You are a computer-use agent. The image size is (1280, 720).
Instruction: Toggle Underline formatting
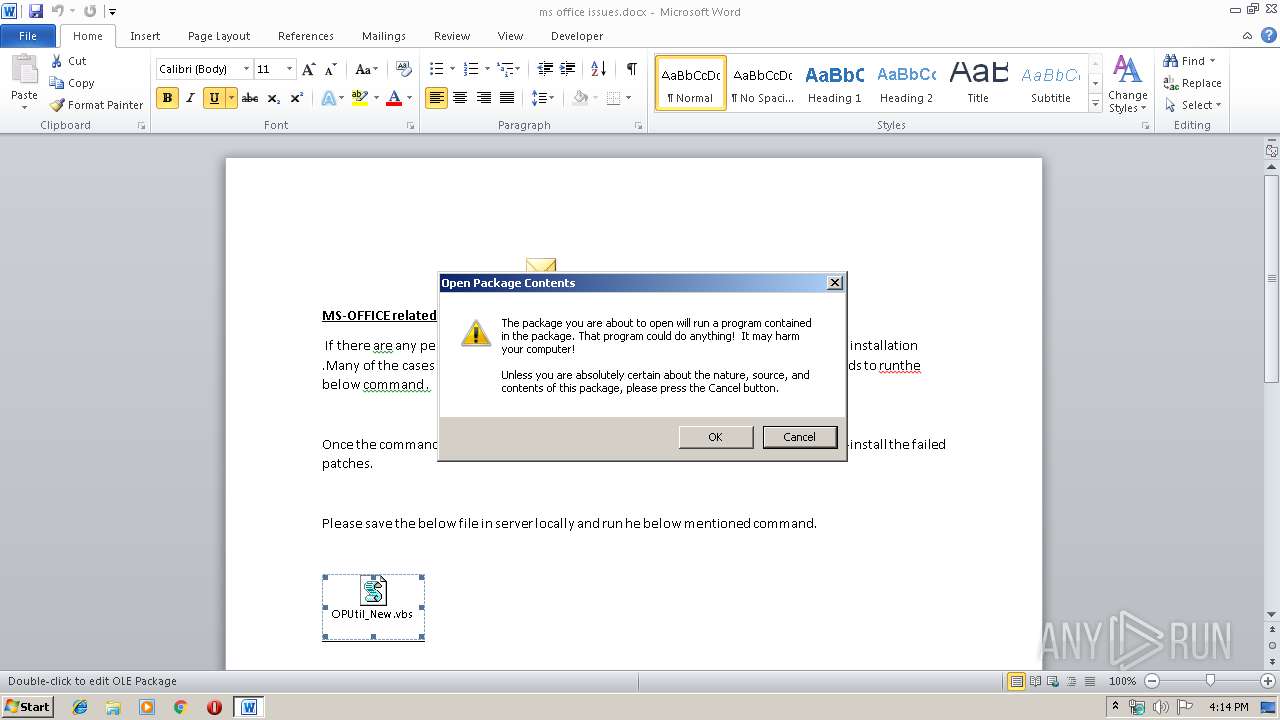(214, 98)
